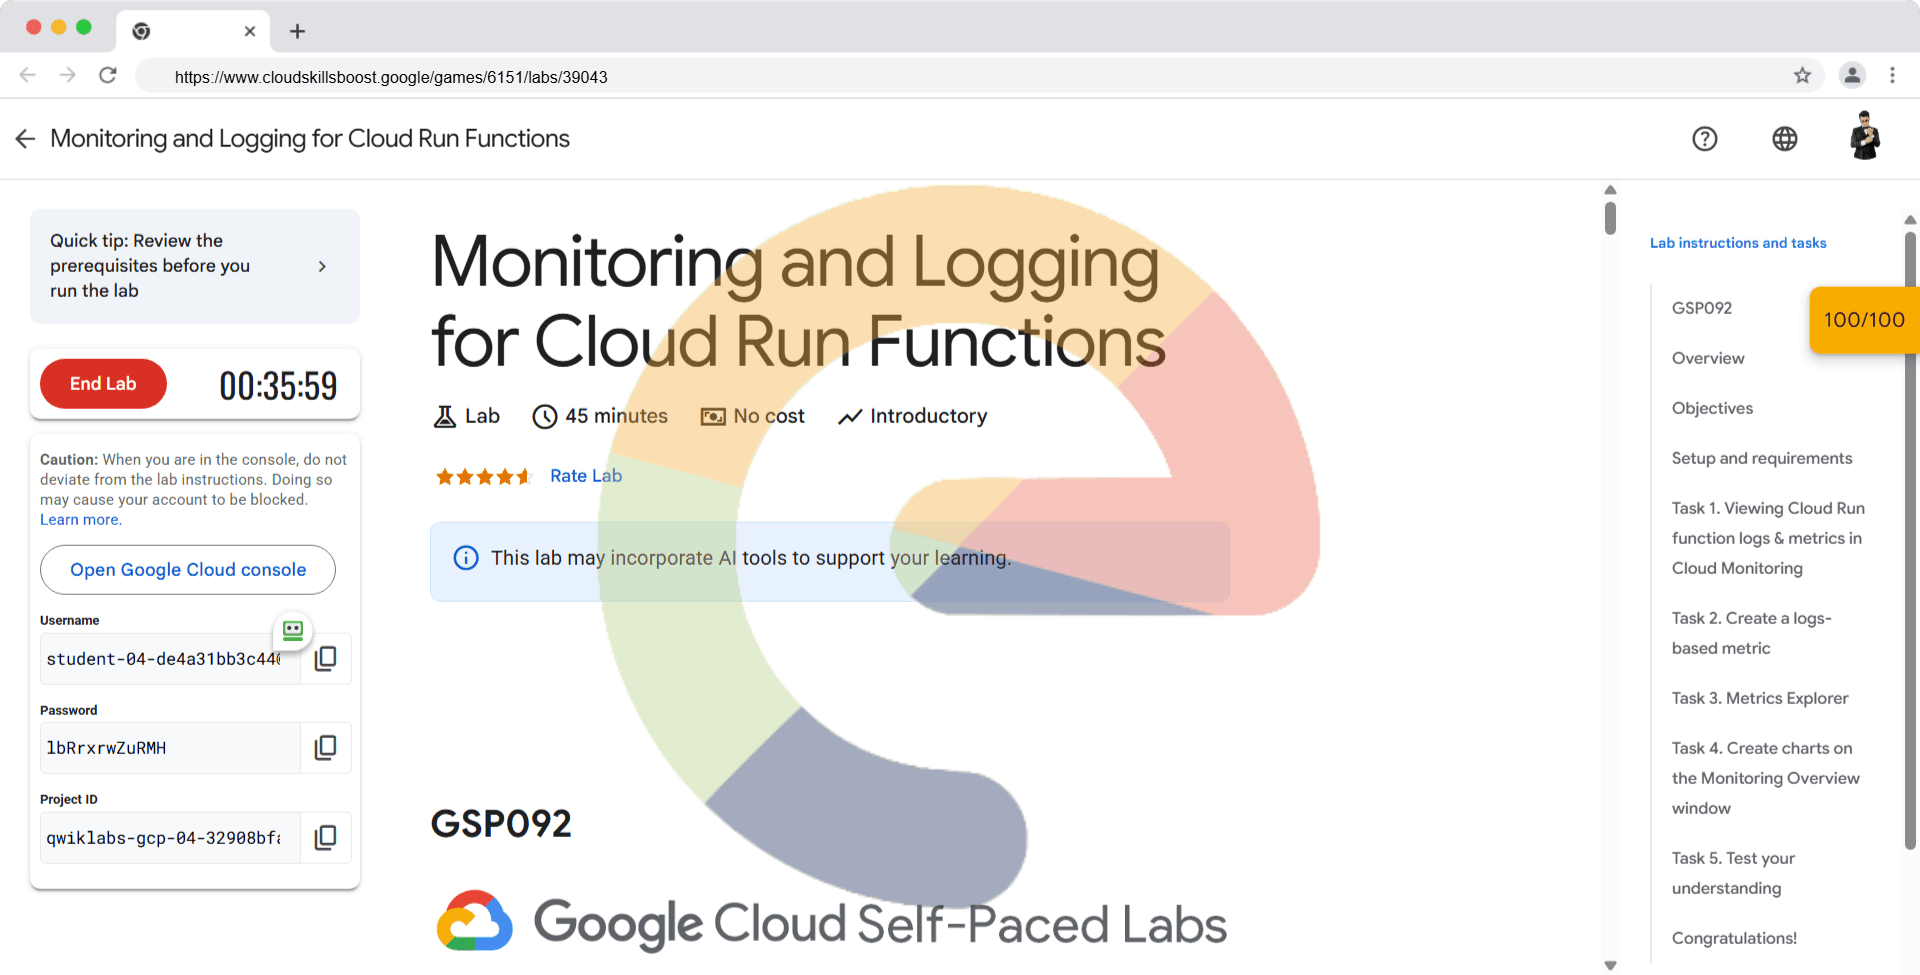Click the content scrollbar down arrow
Screen dimensions: 1920x975
[x=1610, y=965]
